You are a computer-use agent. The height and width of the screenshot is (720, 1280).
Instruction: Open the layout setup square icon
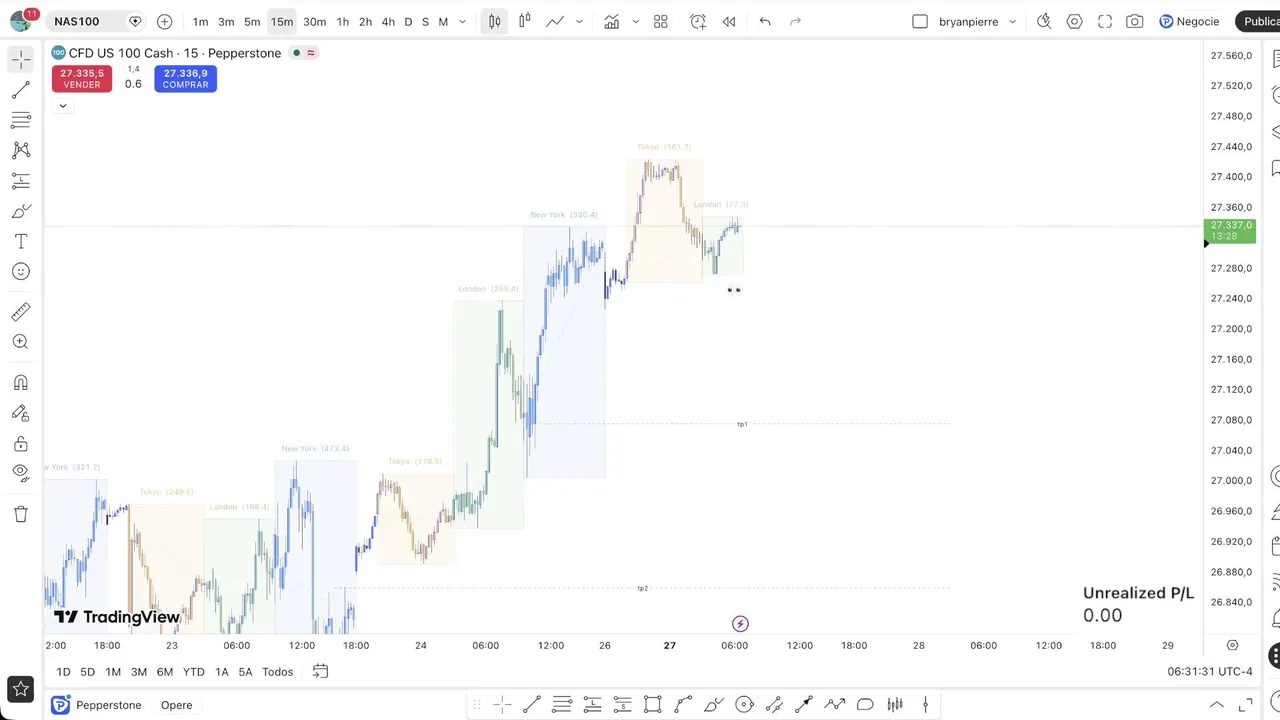(x=920, y=21)
